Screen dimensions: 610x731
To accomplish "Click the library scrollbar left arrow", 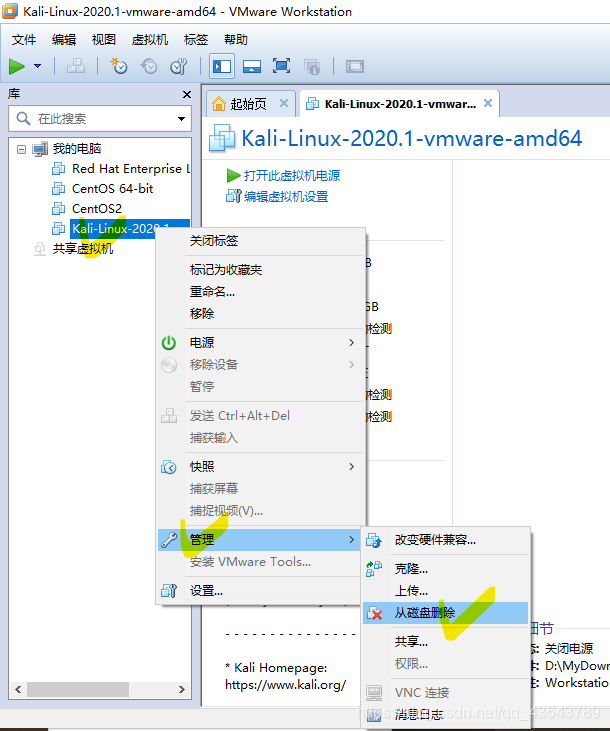I will [x=18, y=689].
